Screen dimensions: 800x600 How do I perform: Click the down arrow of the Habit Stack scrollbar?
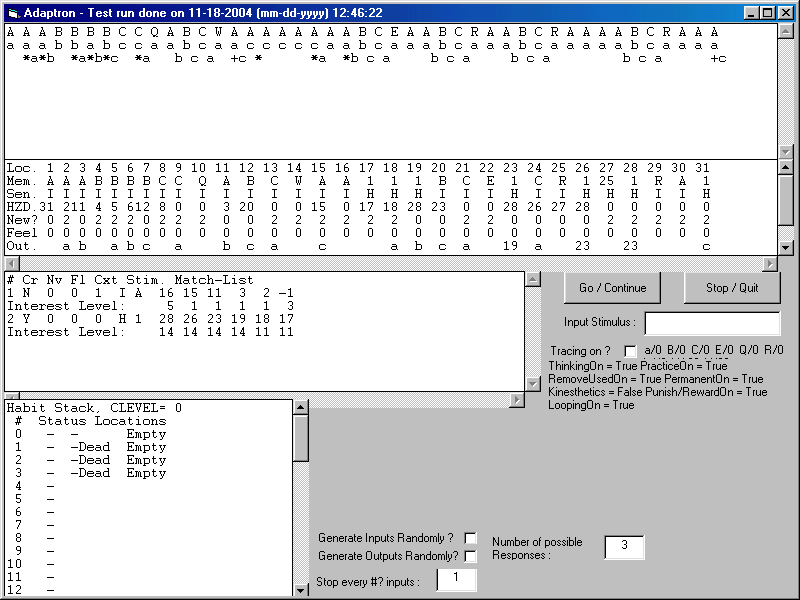(301, 590)
